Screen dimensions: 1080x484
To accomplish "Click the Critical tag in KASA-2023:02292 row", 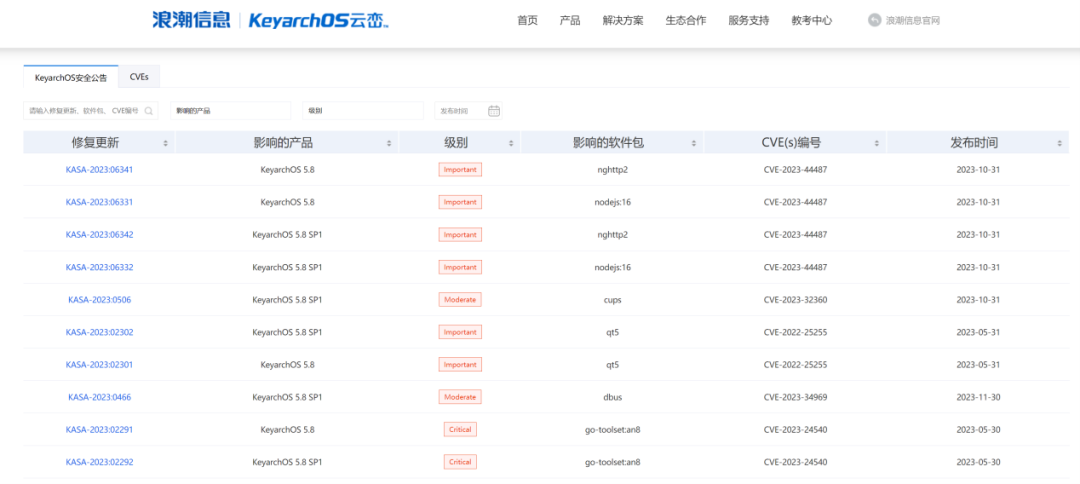I will point(460,462).
